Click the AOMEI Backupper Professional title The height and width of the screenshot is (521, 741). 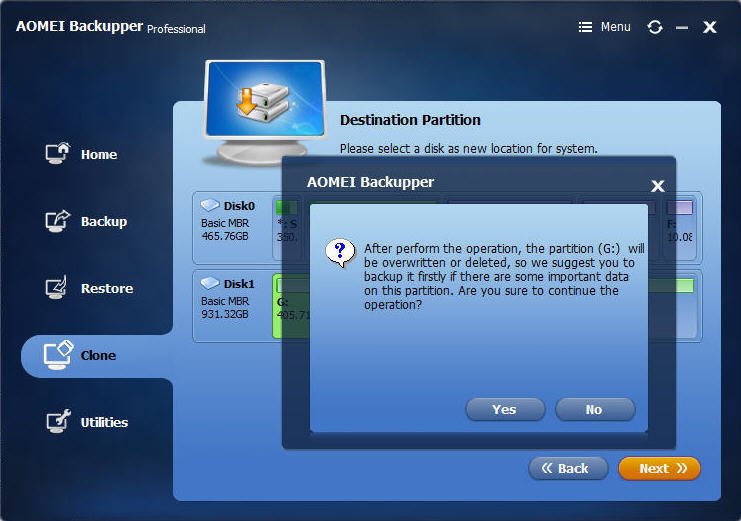111,26
